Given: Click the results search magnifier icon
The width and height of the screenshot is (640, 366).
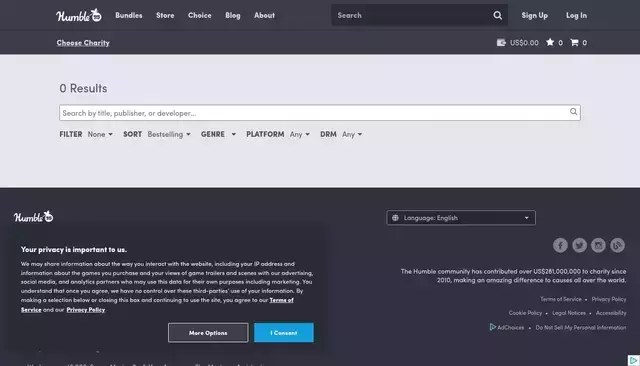Looking at the screenshot, I should pyautogui.click(x=573, y=112).
